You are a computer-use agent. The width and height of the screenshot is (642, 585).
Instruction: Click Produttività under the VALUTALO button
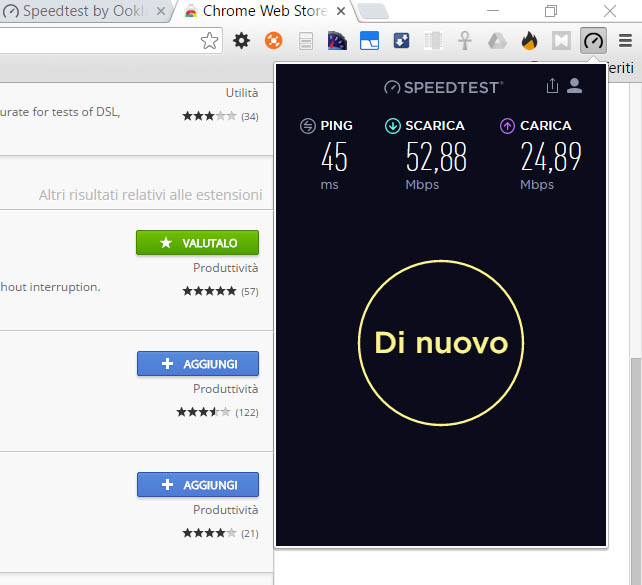click(226, 268)
